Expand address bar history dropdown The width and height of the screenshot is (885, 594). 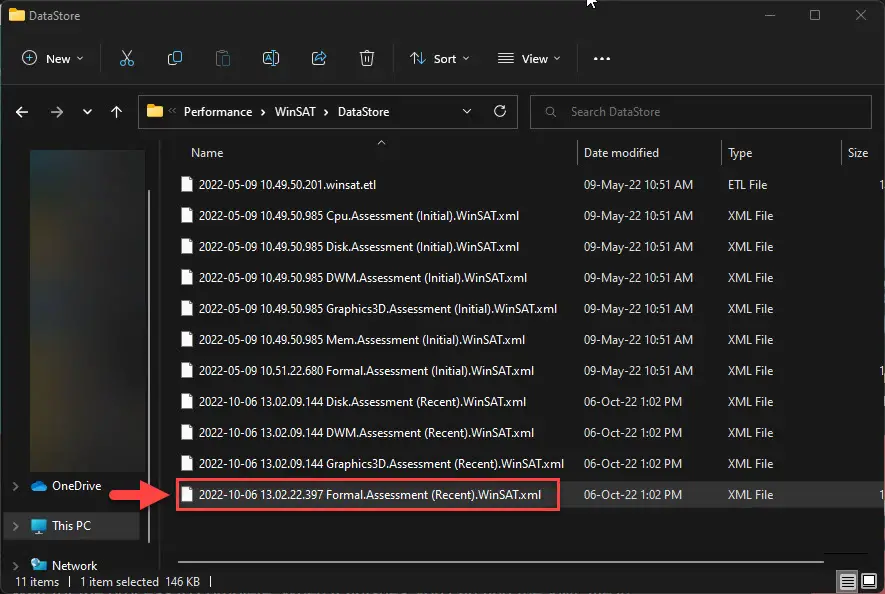[467, 111]
